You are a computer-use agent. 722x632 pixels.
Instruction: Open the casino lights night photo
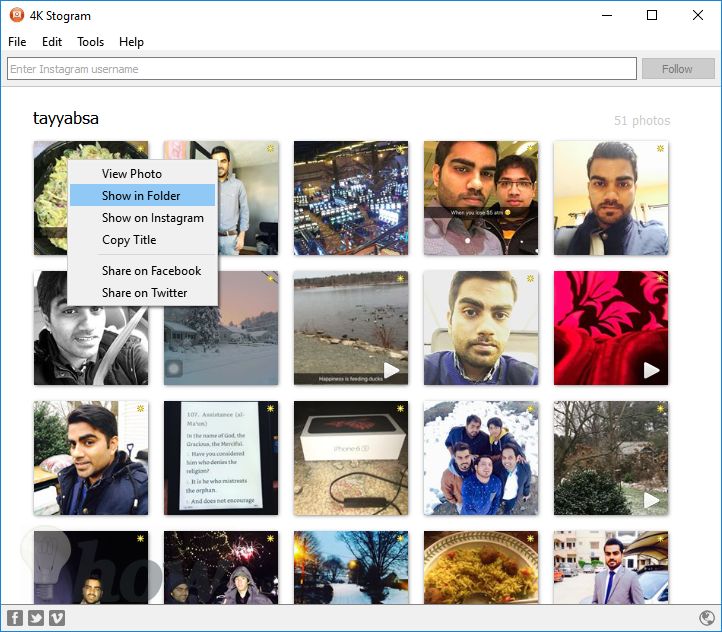[x=351, y=198]
